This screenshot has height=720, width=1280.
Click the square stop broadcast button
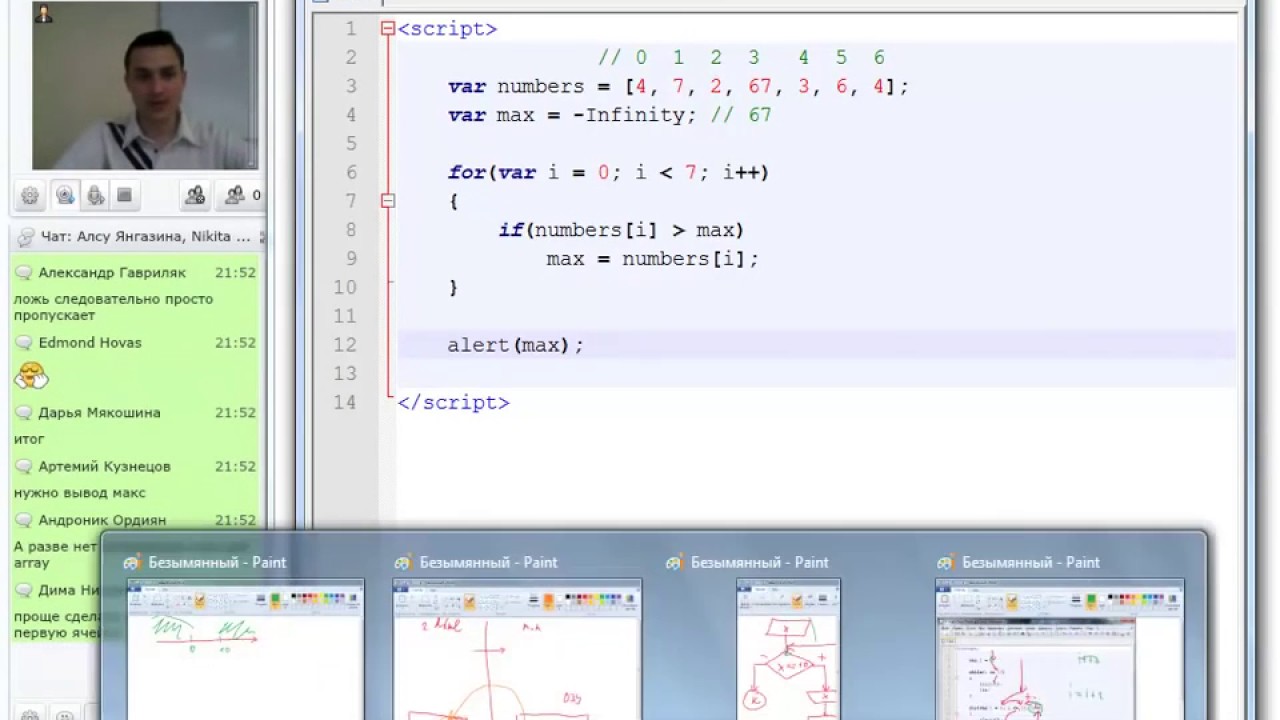pos(124,195)
